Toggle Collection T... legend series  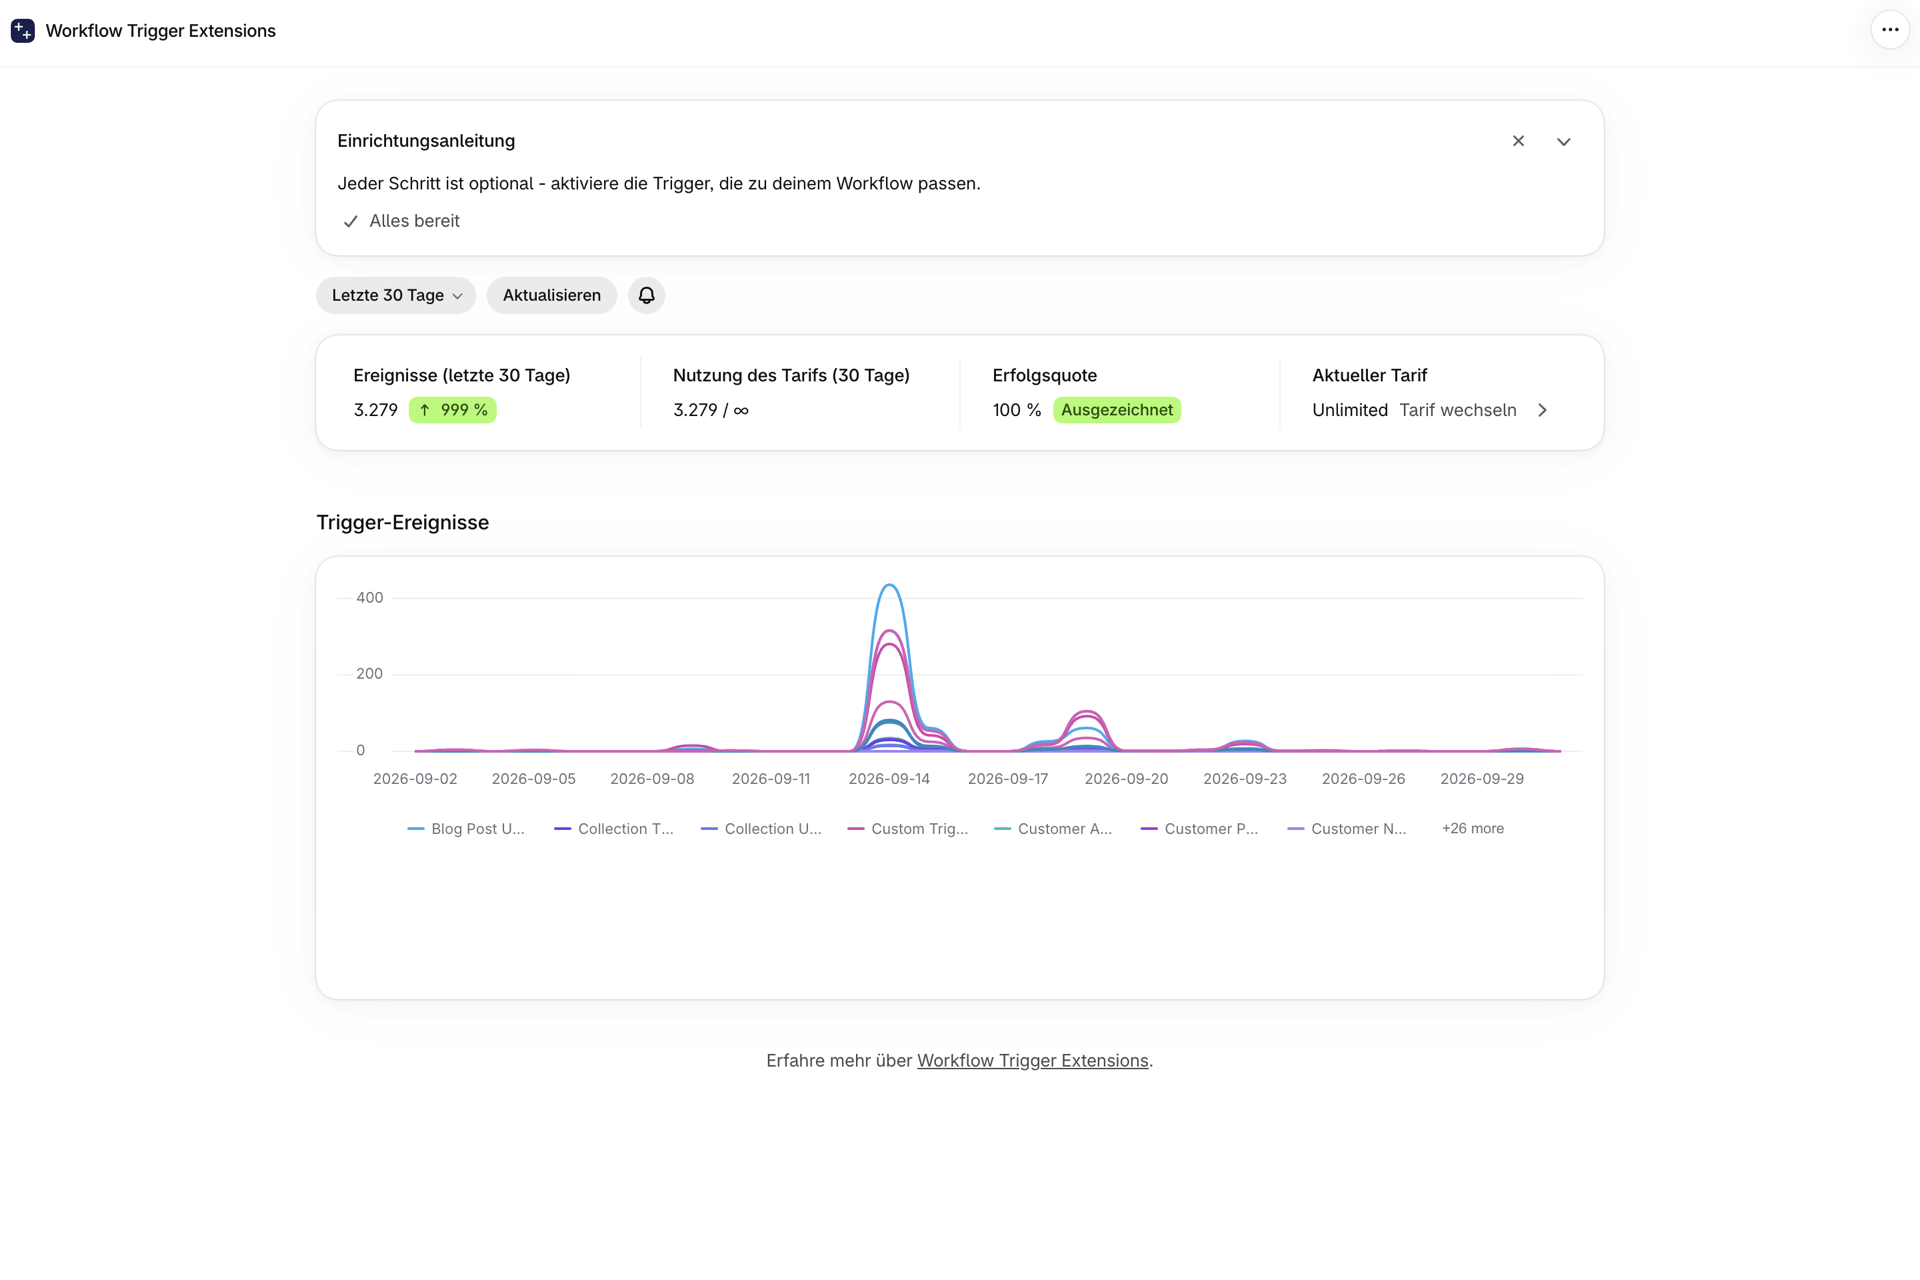614,829
